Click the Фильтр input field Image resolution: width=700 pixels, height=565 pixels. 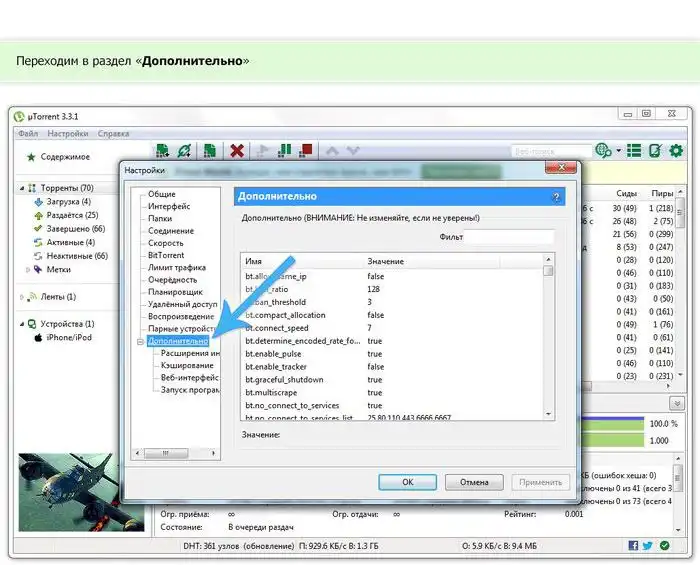509,238
